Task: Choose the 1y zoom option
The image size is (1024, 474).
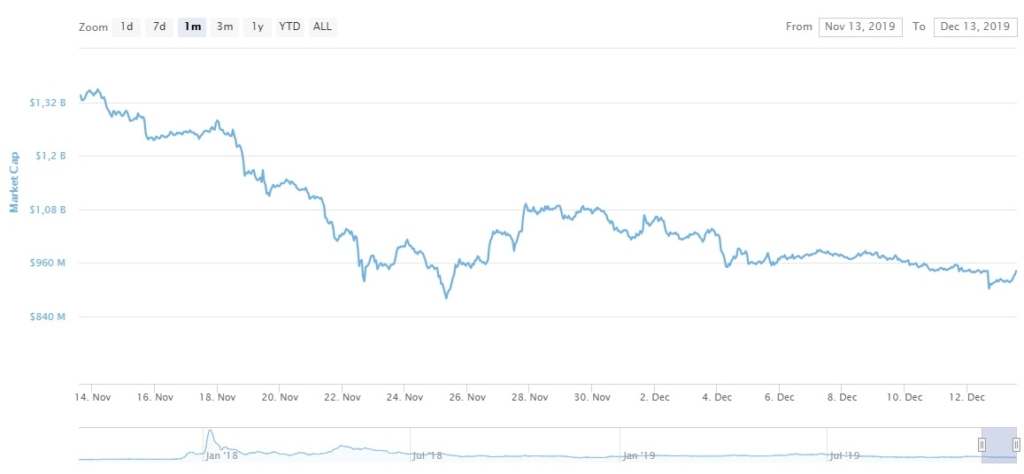Action: coord(258,27)
